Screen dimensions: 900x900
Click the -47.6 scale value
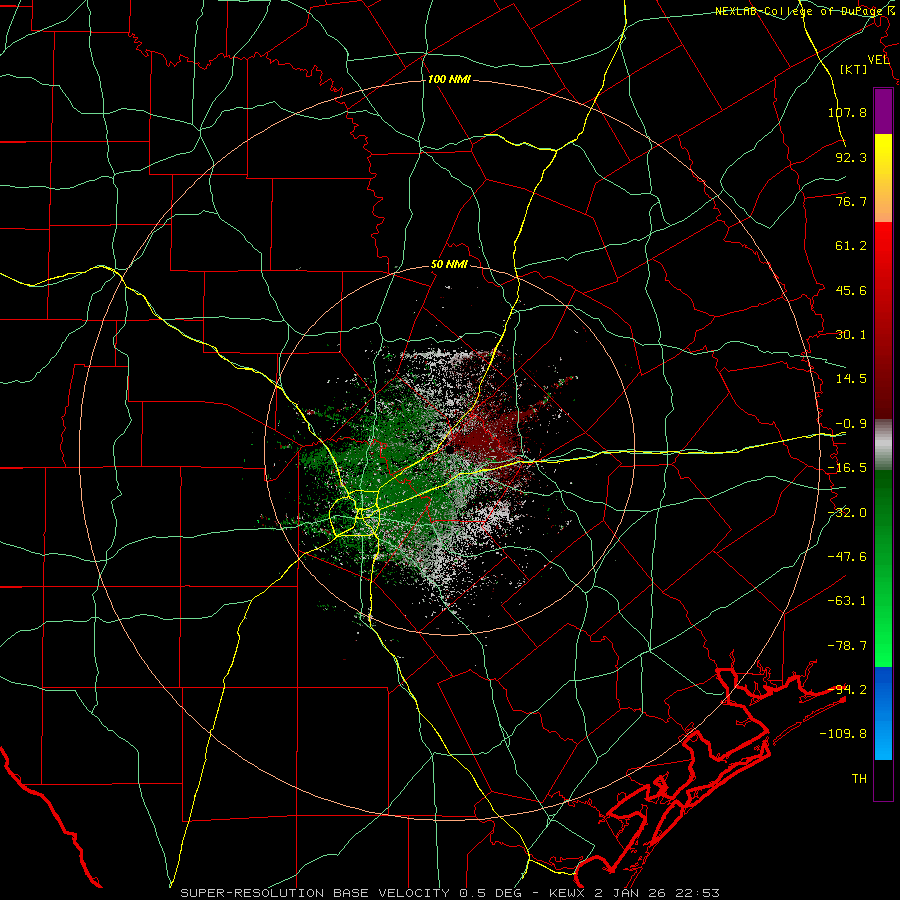[x=847, y=557]
